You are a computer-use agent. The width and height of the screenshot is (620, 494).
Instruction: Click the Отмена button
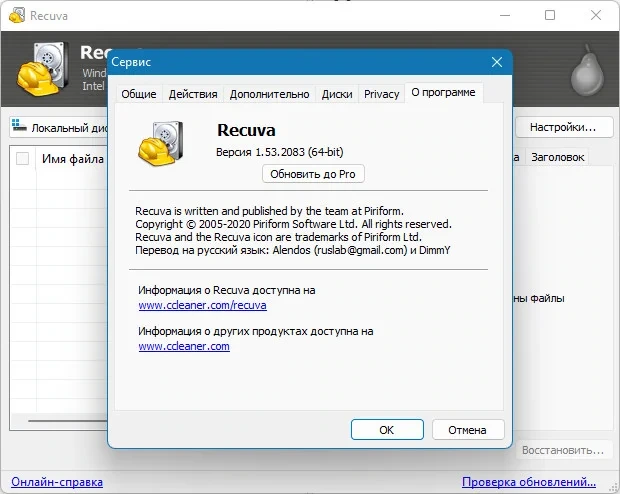click(x=468, y=430)
